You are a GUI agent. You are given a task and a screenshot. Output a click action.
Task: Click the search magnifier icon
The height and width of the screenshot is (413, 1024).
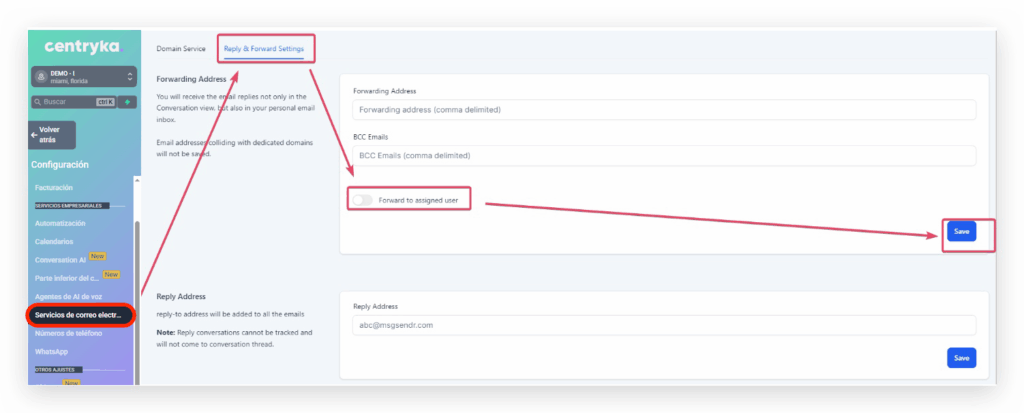(x=37, y=102)
